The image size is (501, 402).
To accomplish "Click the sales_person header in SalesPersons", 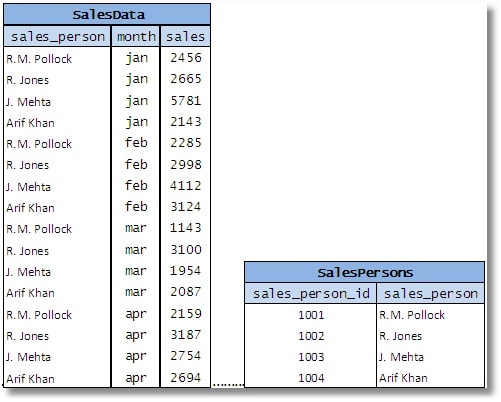I will coord(431,294).
